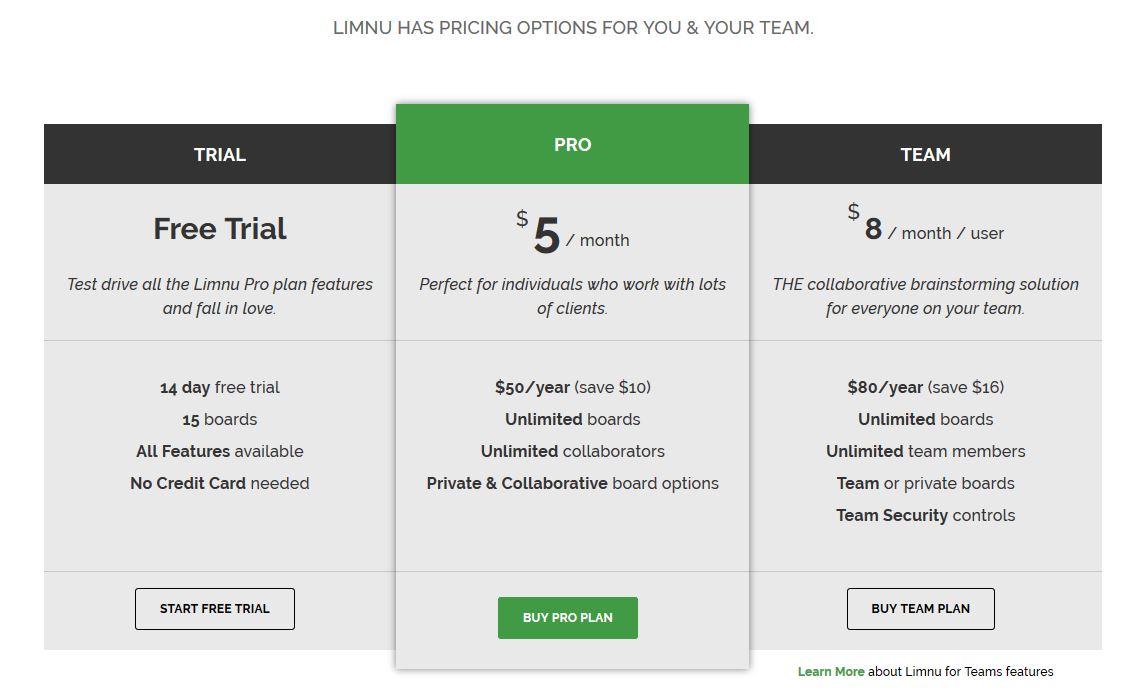Select the TEAM column header
Image resolution: width=1141 pixels, height=699 pixels.
(x=926, y=154)
